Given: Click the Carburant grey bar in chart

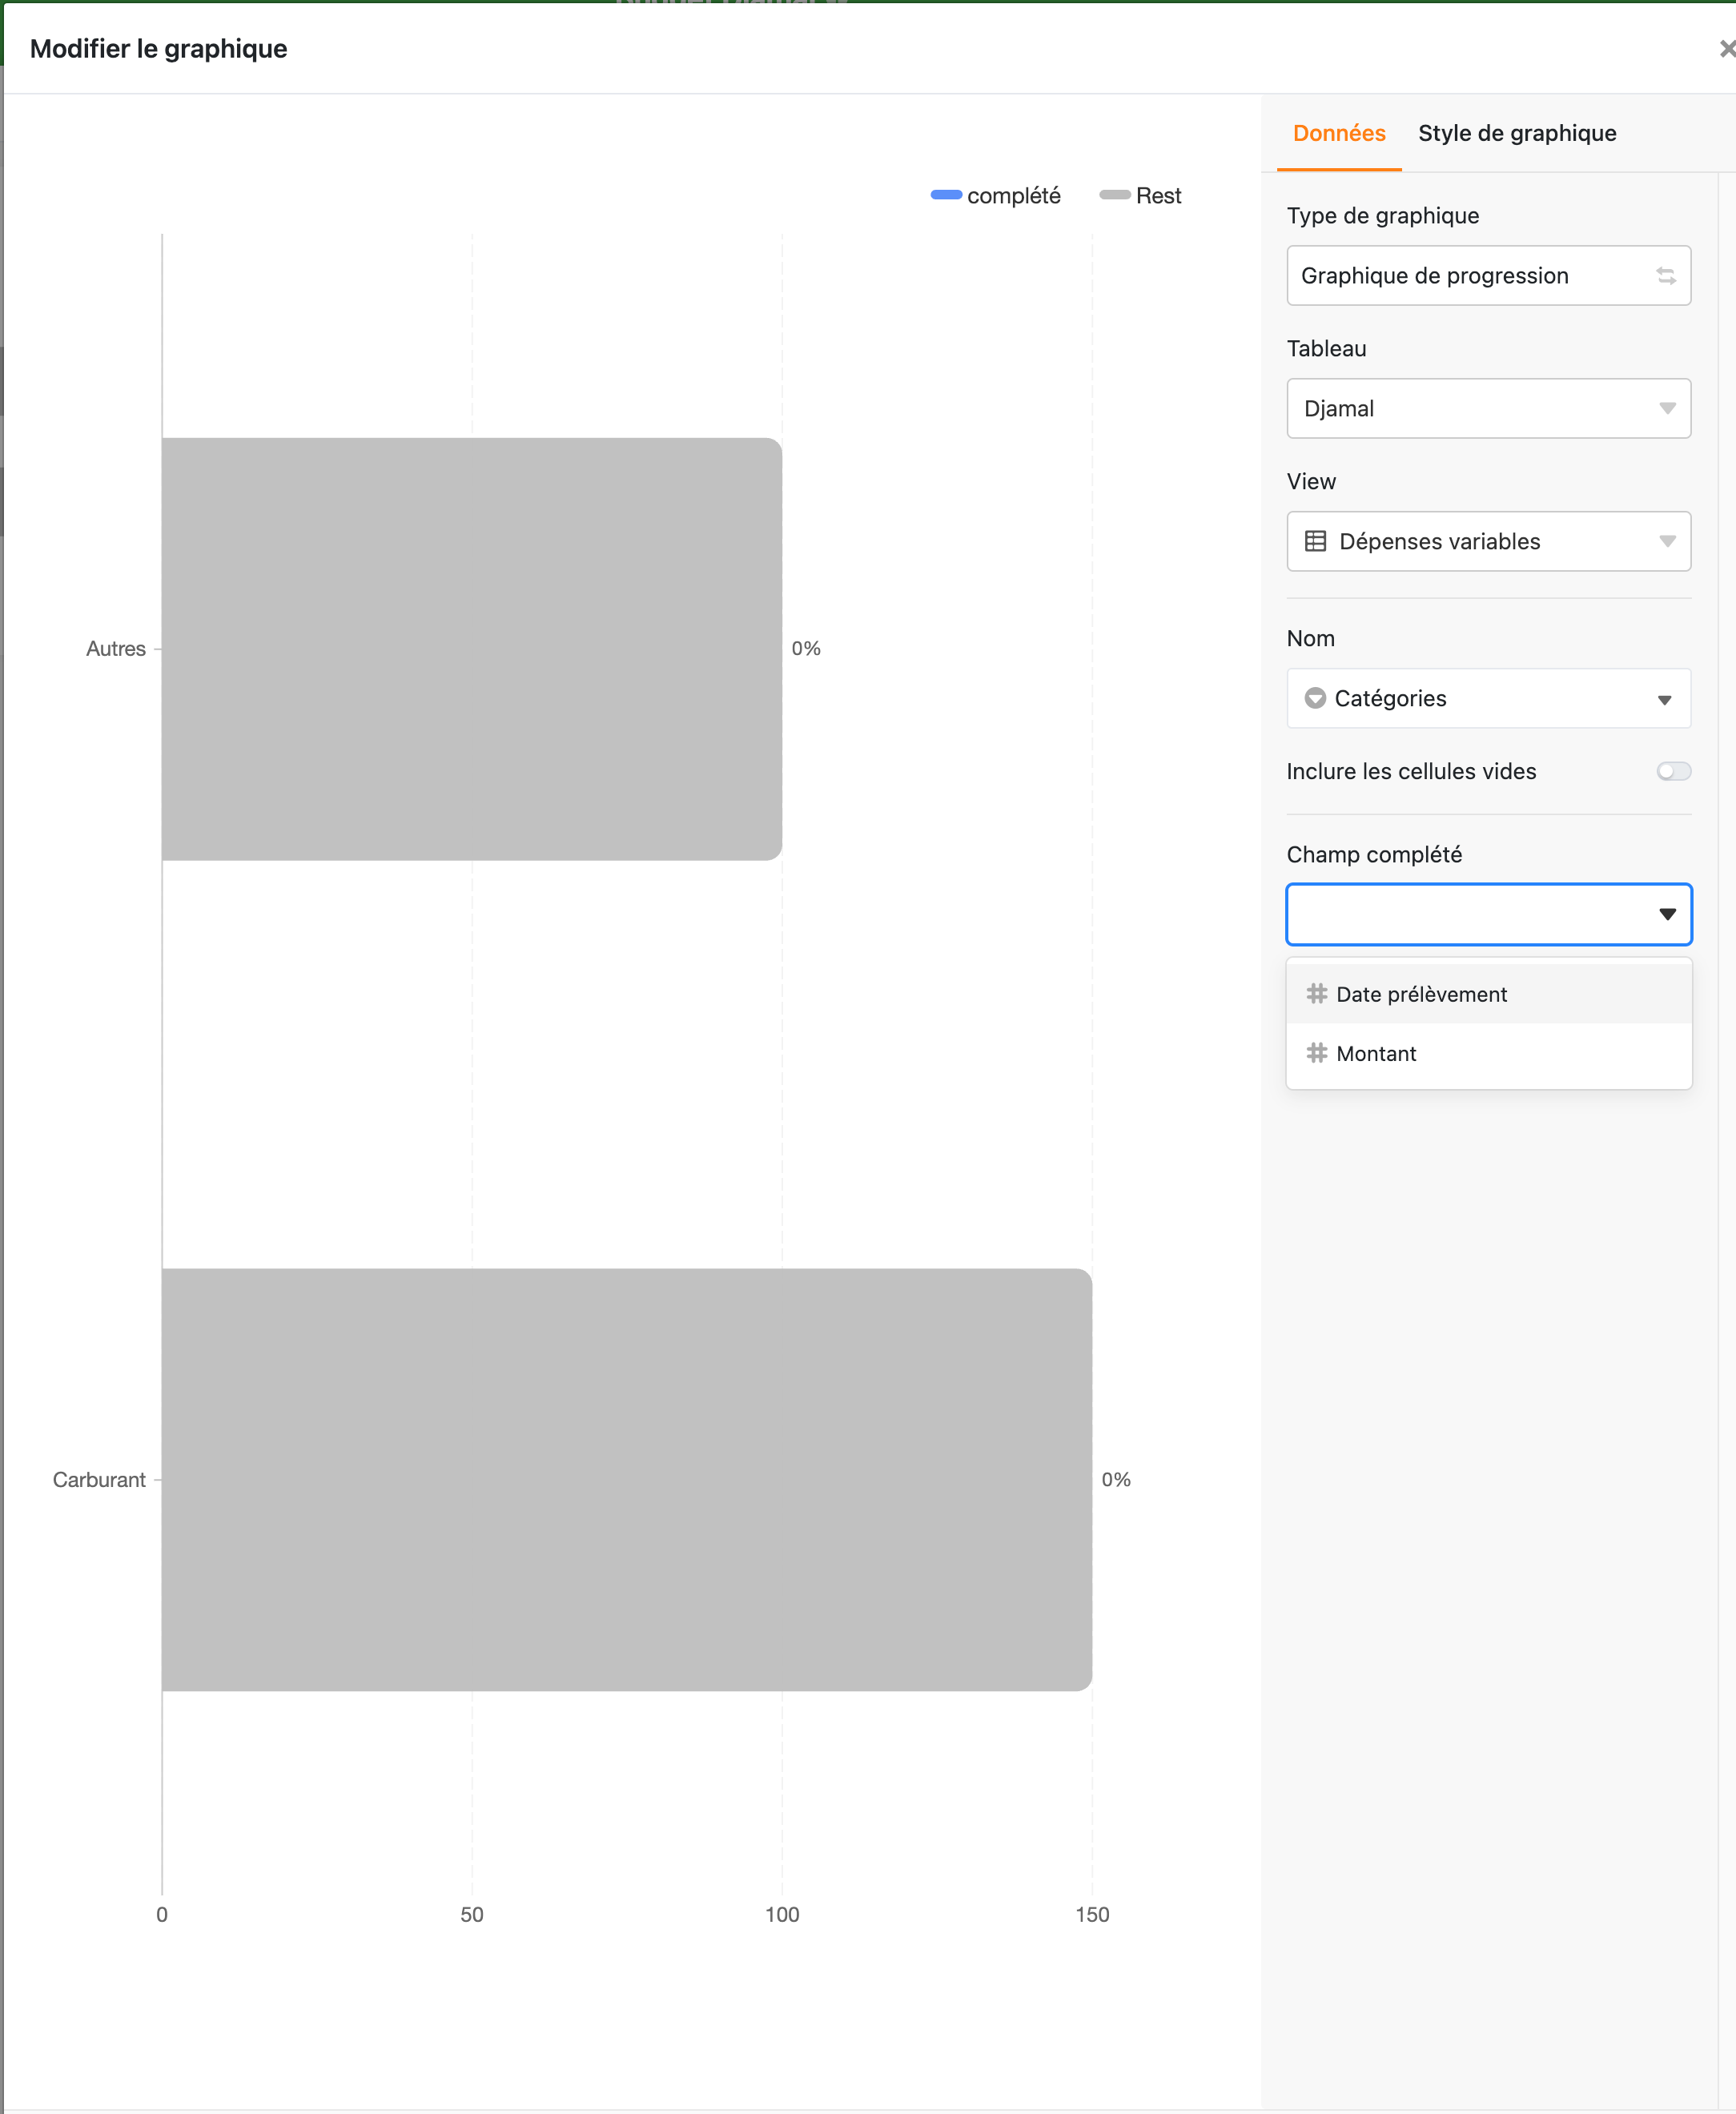Looking at the screenshot, I should (x=626, y=1479).
